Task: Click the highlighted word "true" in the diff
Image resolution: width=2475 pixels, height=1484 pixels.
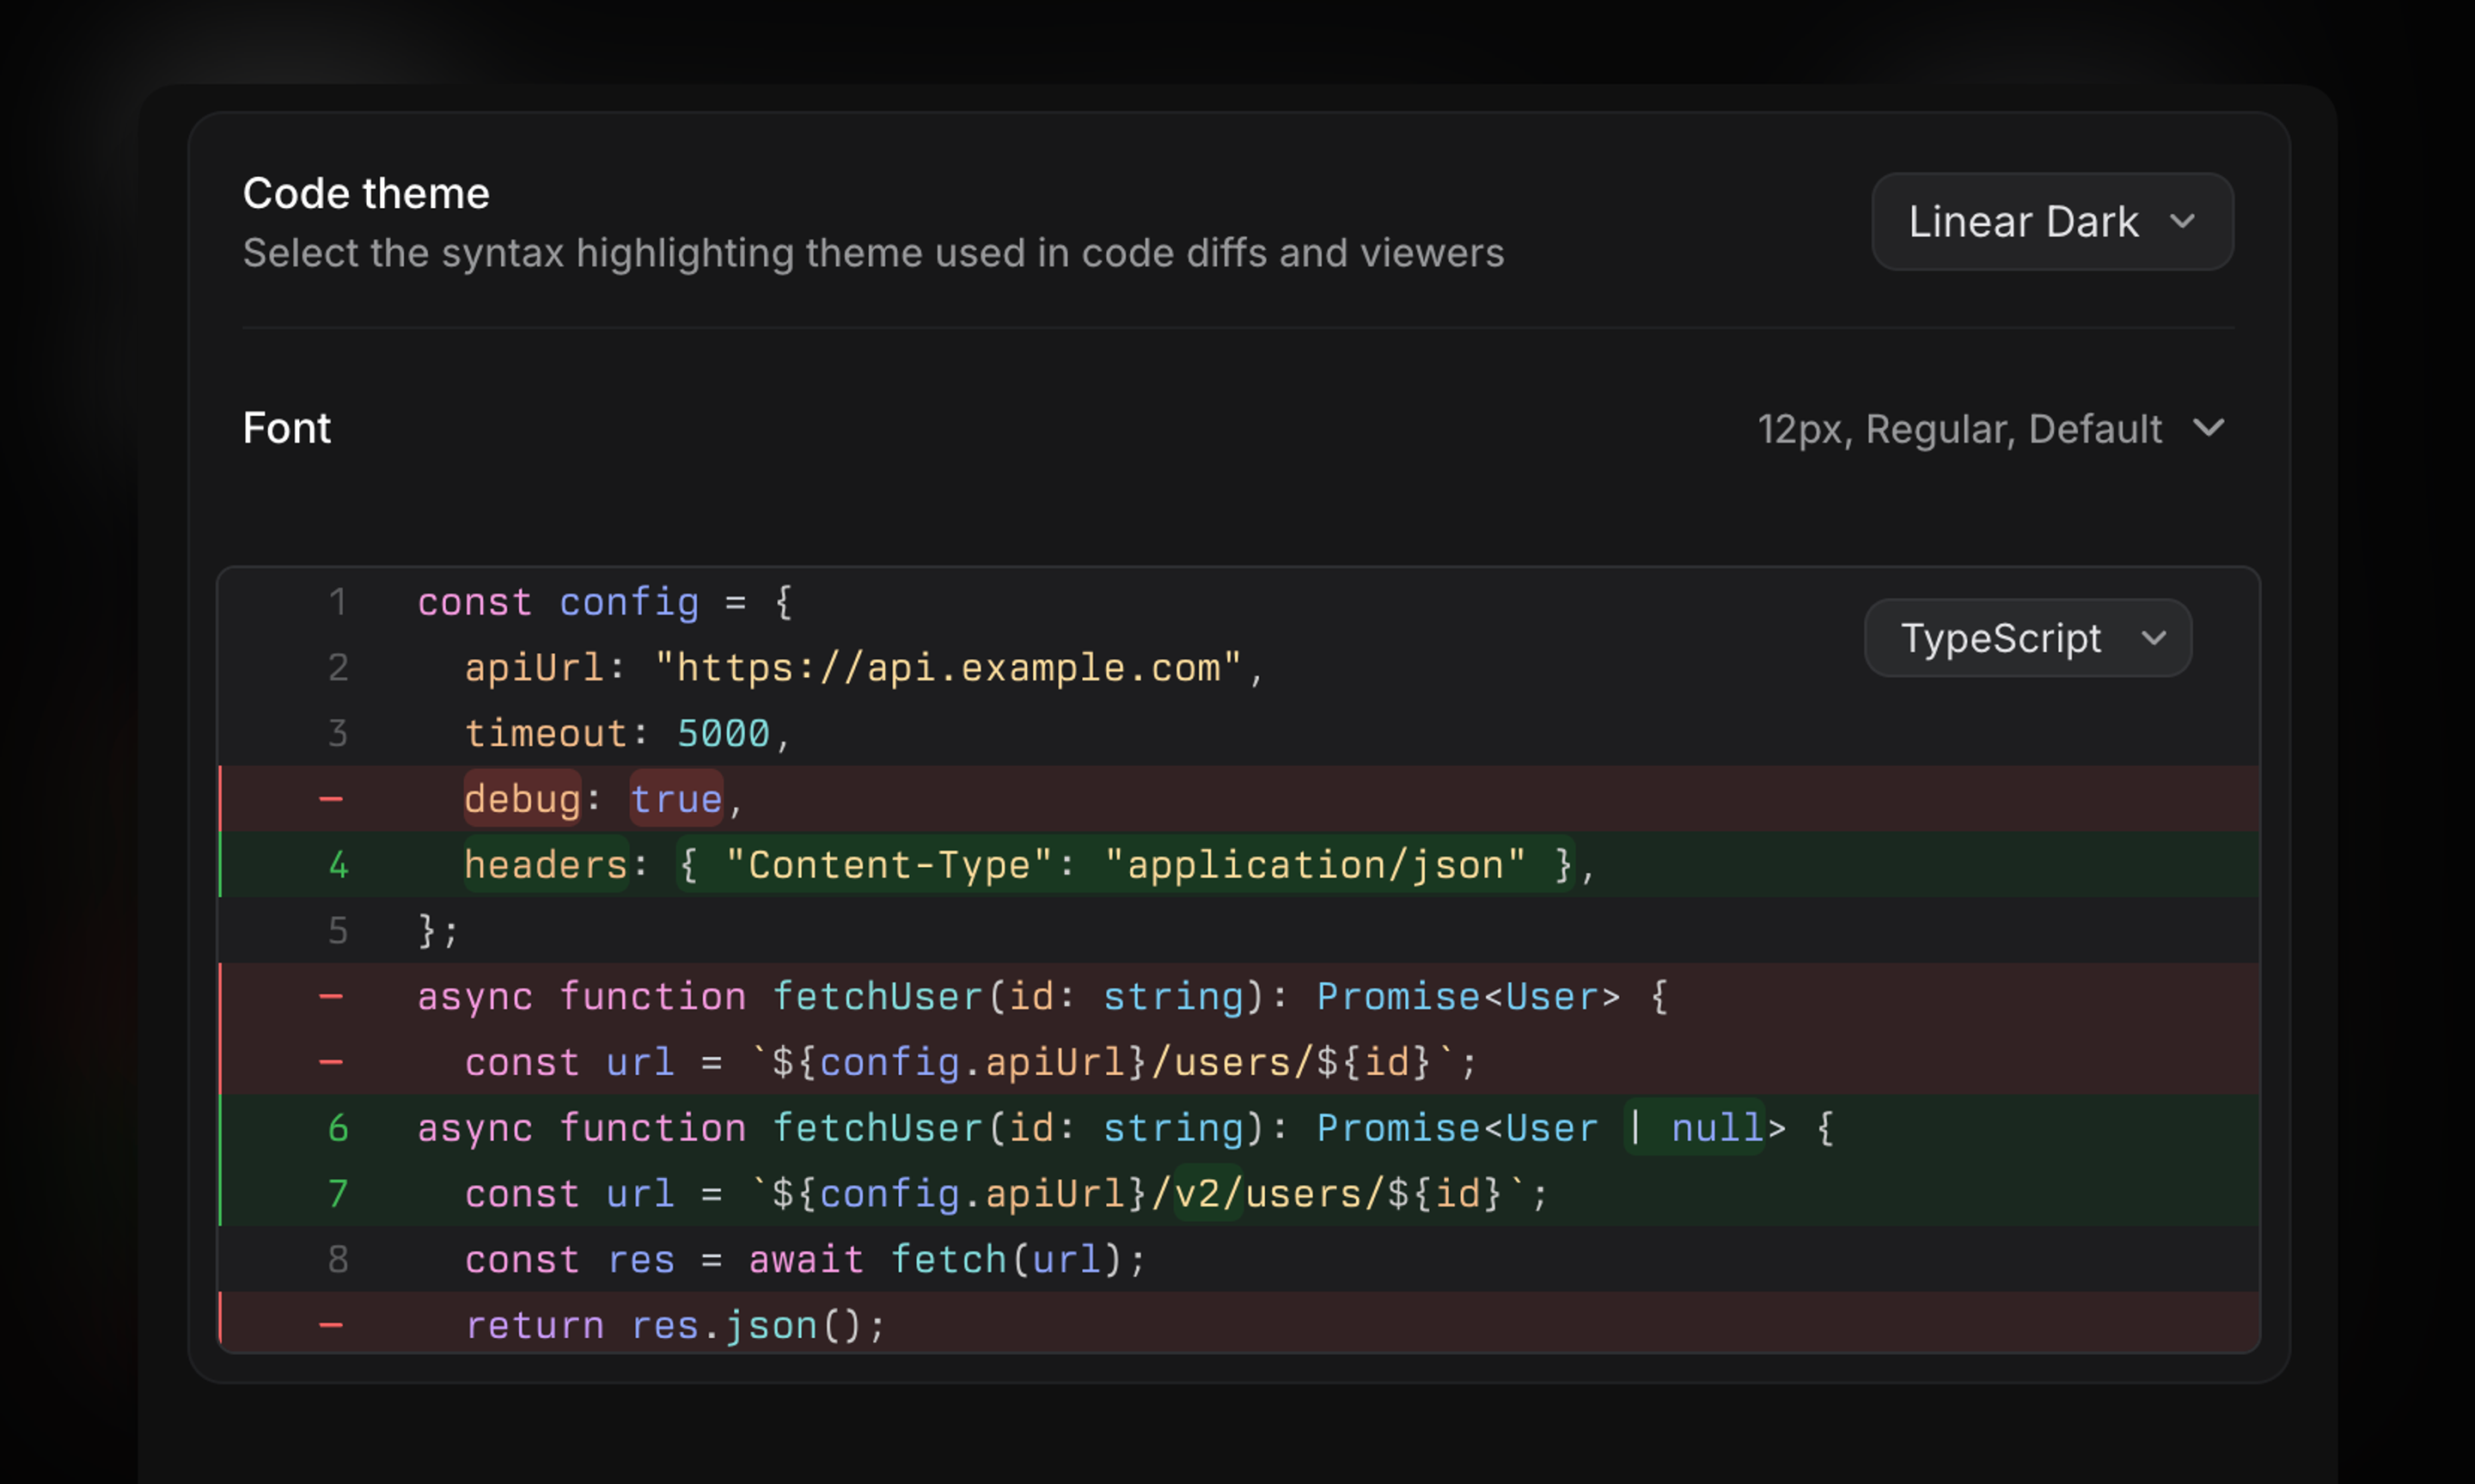Action: (x=676, y=799)
